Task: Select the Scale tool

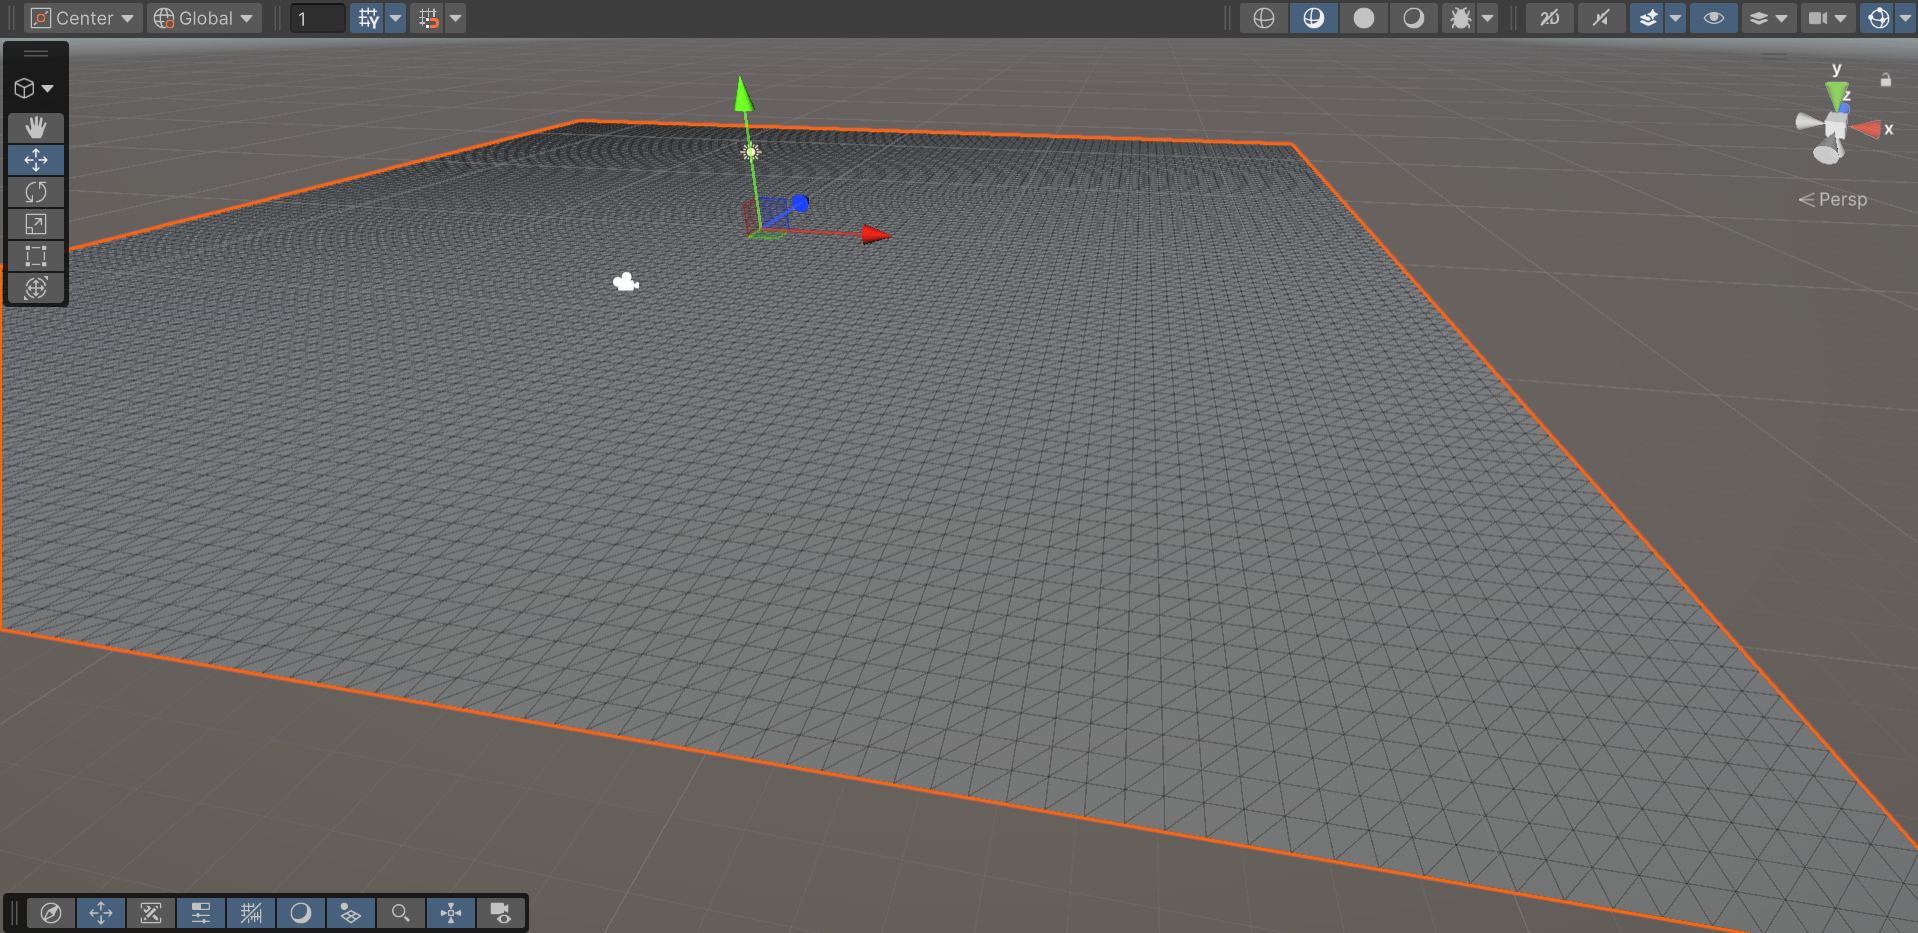Action: pyautogui.click(x=36, y=224)
